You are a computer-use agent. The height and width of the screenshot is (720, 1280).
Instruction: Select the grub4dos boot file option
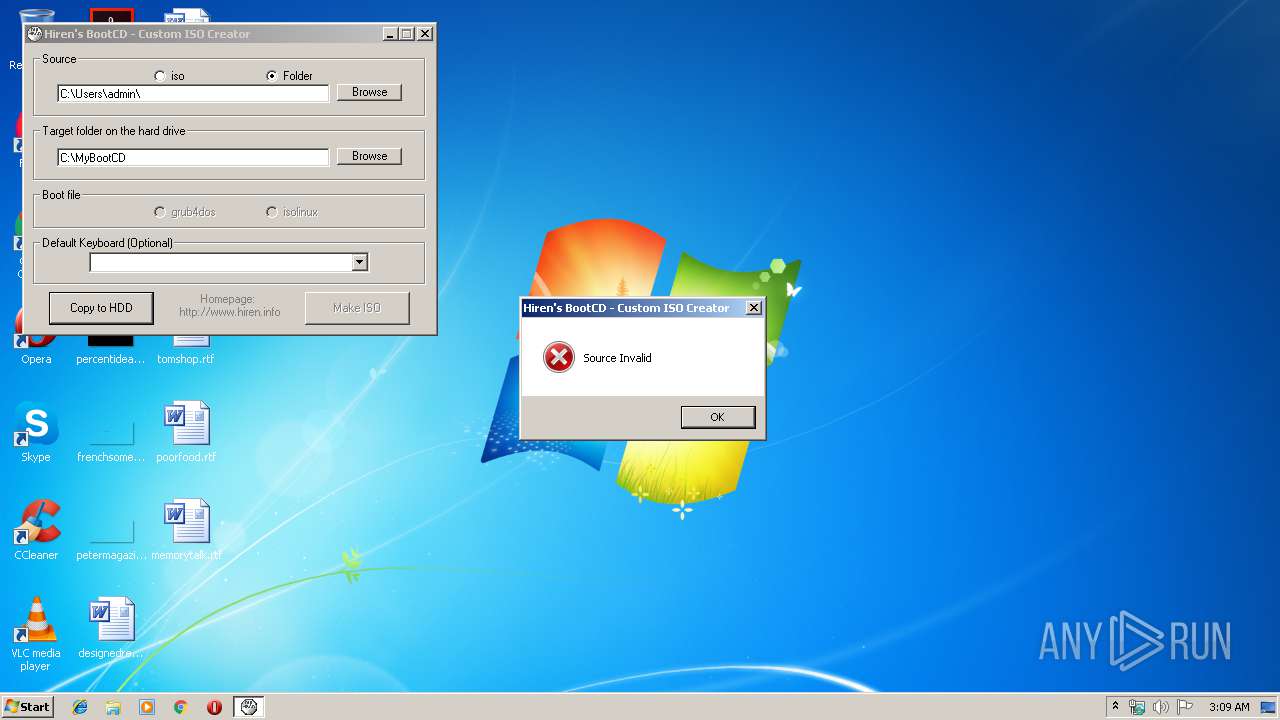pyautogui.click(x=160, y=212)
